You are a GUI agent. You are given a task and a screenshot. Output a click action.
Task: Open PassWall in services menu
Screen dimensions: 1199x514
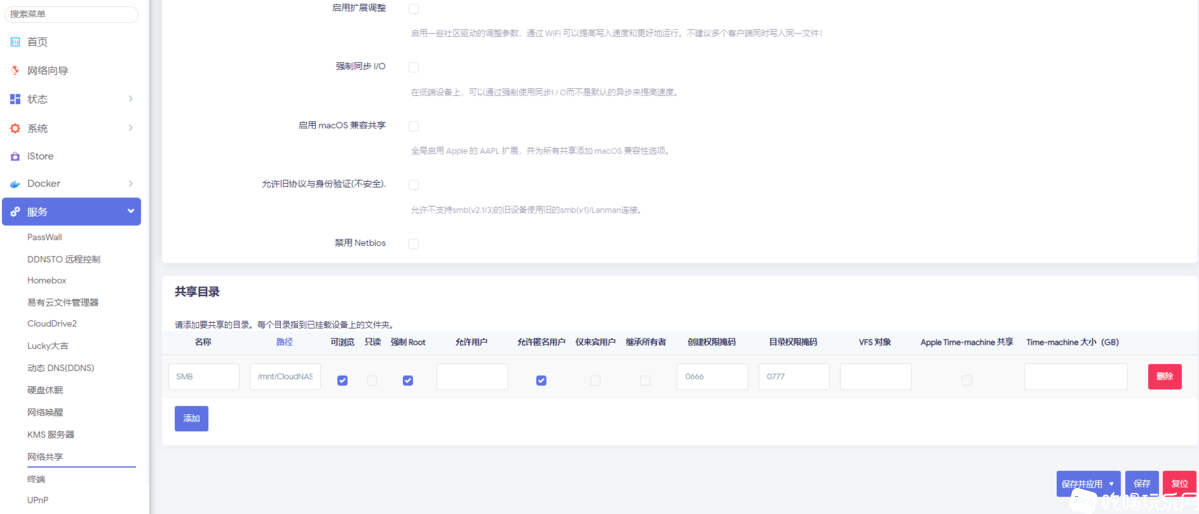click(x=44, y=237)
